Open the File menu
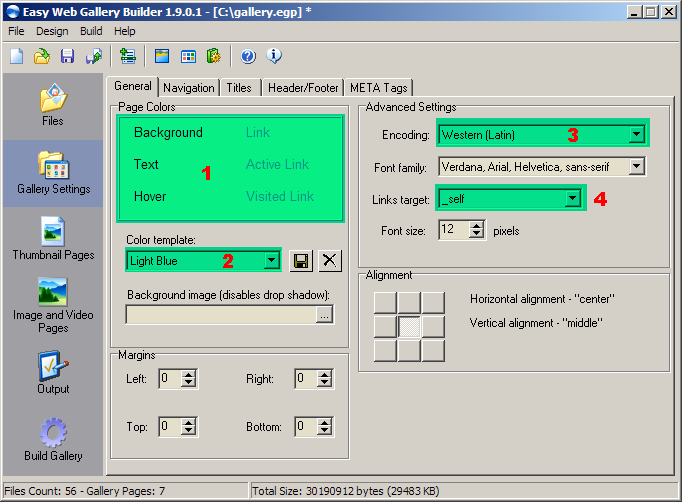This screenshot has height=502, width=682. click(x=16, y=31)
